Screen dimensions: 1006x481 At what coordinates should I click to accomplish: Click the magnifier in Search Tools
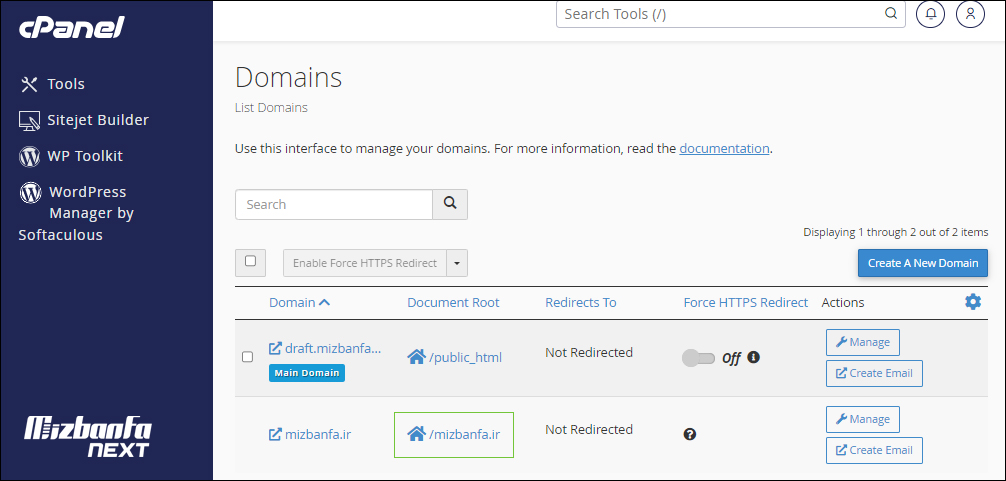click(891, 13)
